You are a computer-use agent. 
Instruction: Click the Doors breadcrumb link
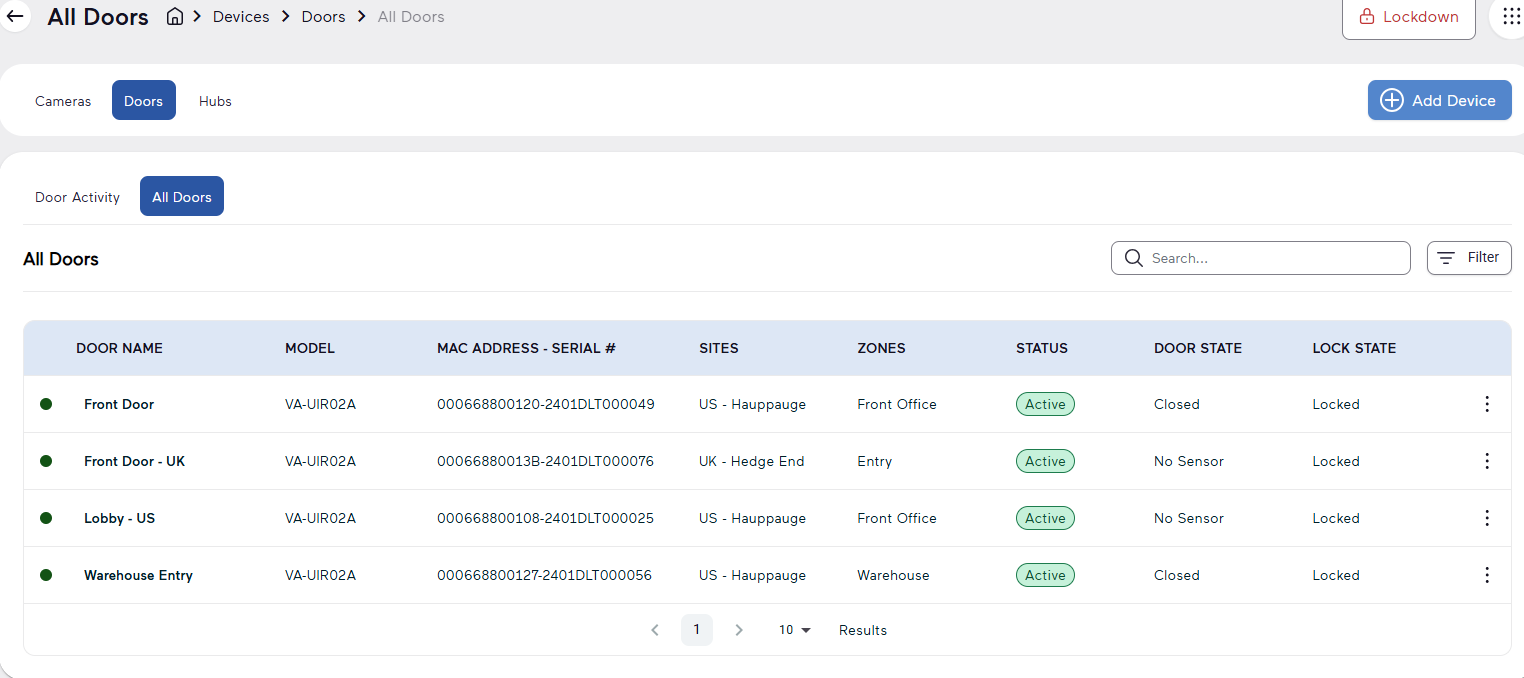click(x=323, y=17)
